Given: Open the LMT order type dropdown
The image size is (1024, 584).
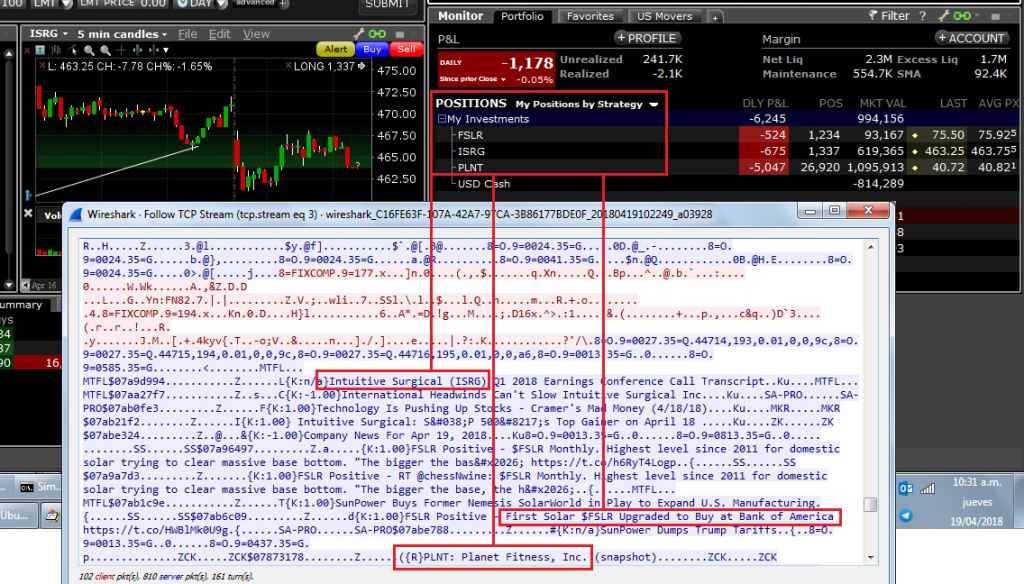Looking at the screenshot, I should pos(66,4).
